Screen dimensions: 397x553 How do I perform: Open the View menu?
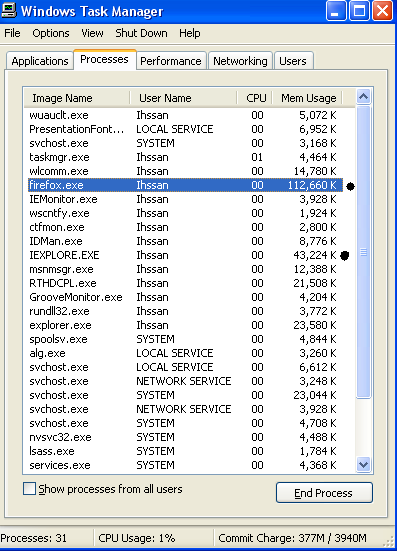click(x=92, y=33)
